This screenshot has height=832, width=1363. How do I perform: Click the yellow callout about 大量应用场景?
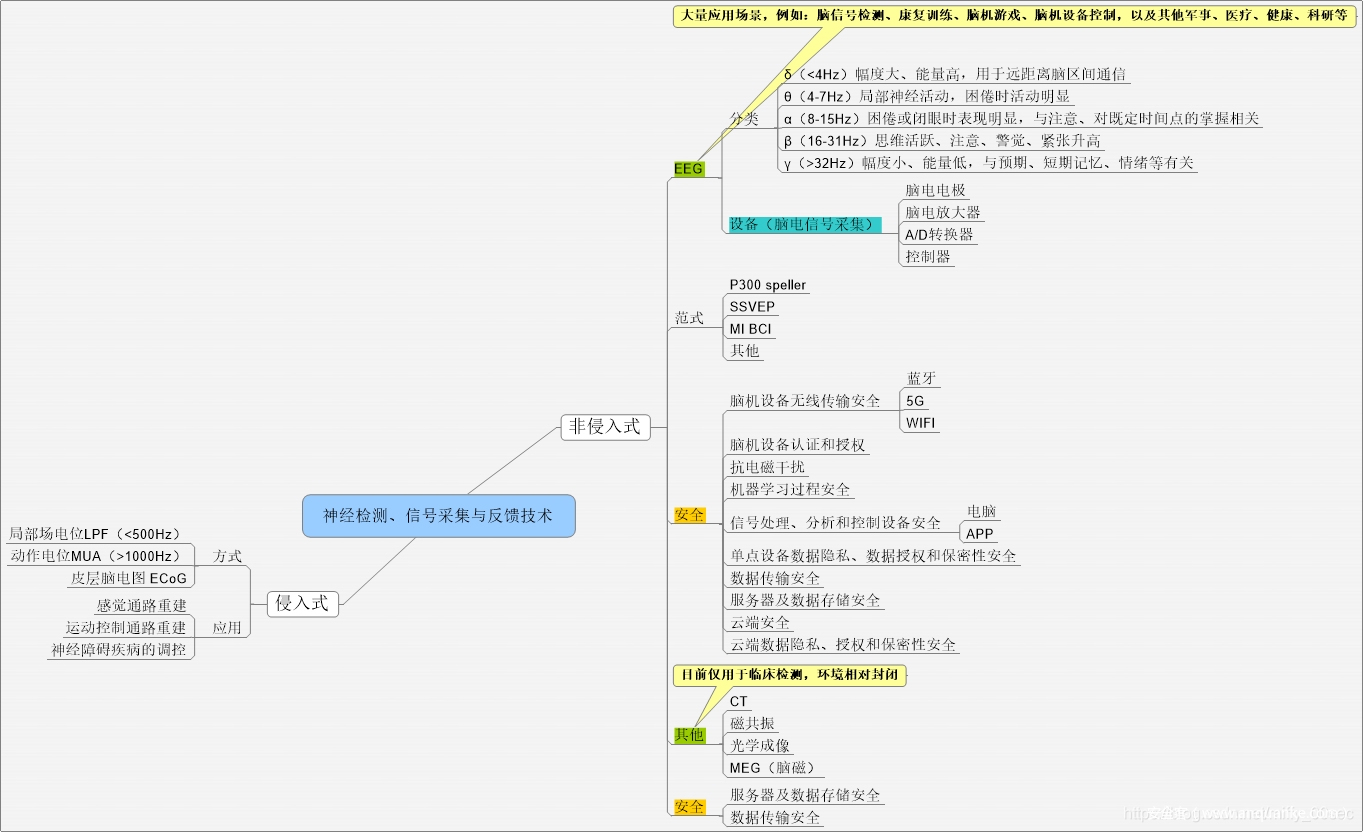(1014, 17)
